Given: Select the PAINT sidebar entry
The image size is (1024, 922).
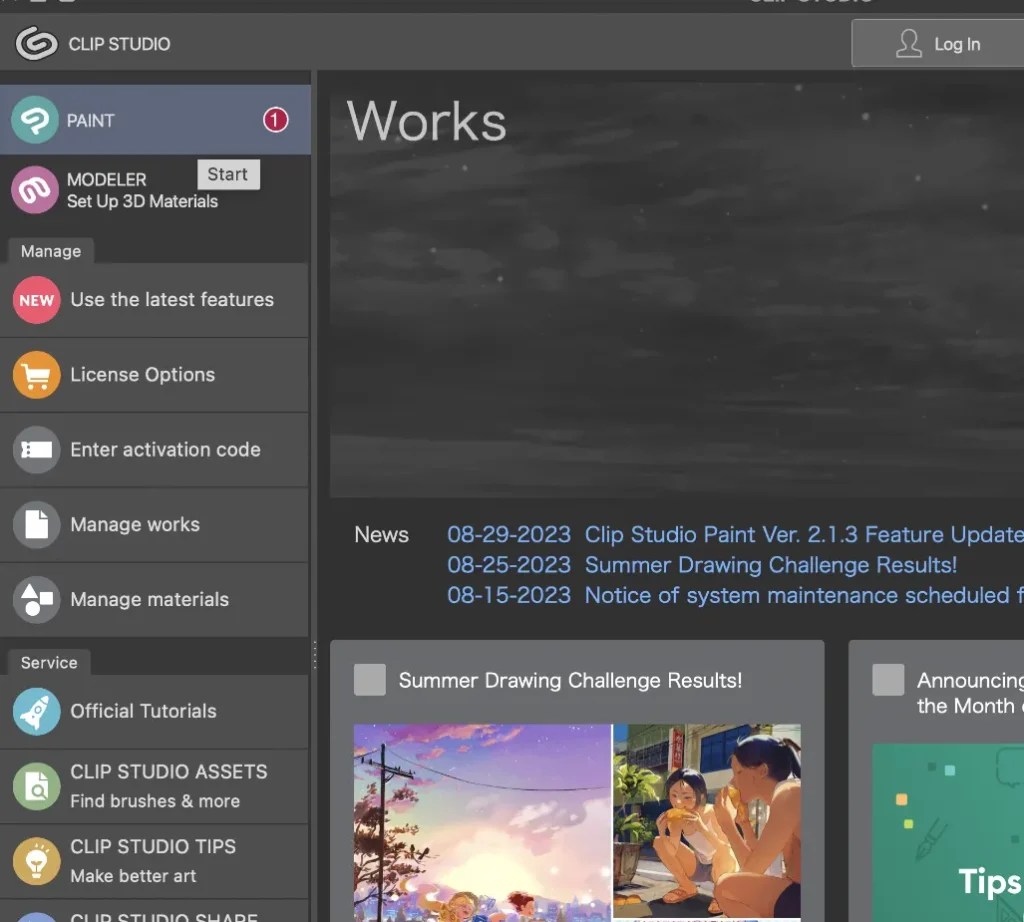Looking at the screenshot, I should coord(155,120).
